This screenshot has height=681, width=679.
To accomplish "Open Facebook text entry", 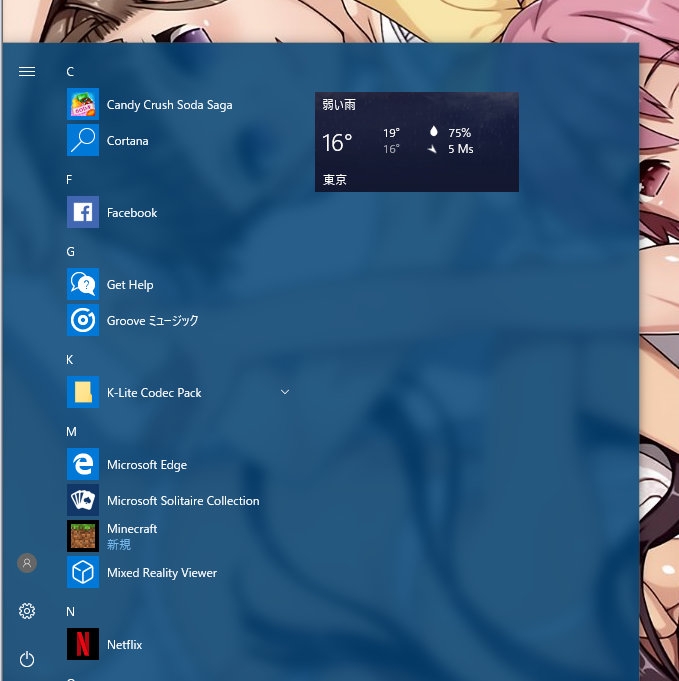I will 132,213.
